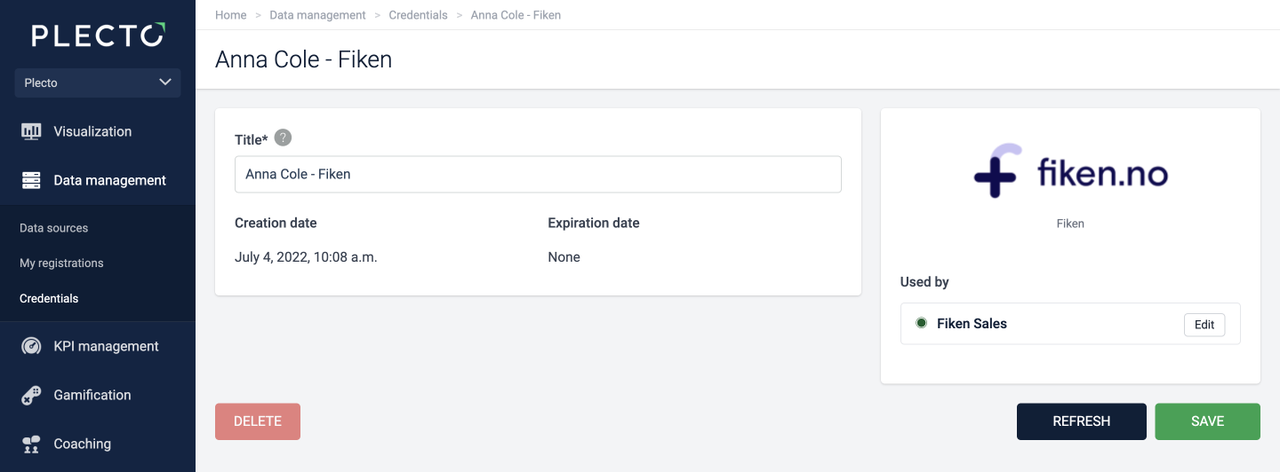Open My registrations submenu item
Screen dimensions: 1280x472
point(61,263)
